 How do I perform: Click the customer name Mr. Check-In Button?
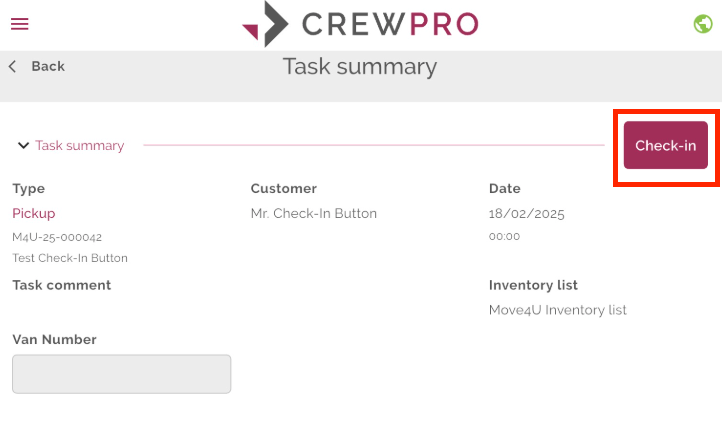point(314,213)
